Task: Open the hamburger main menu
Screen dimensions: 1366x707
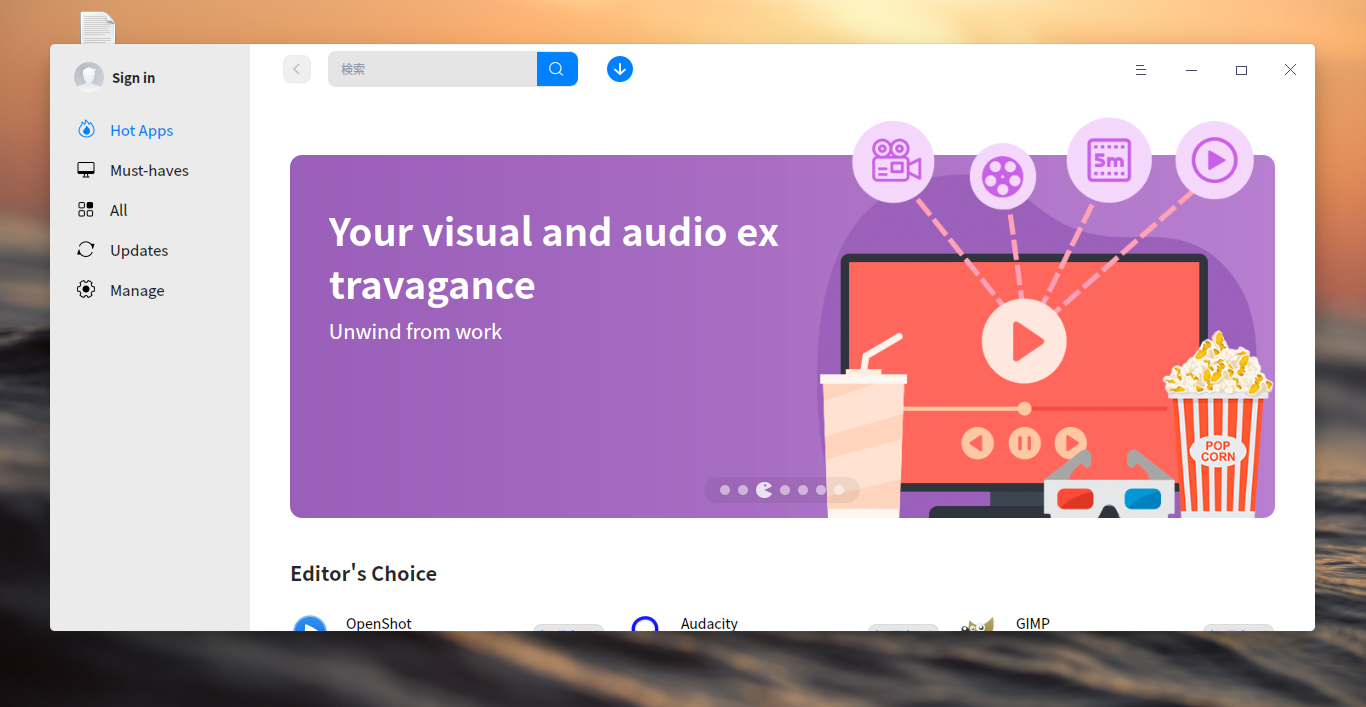Action: [x=1140, y=70]
